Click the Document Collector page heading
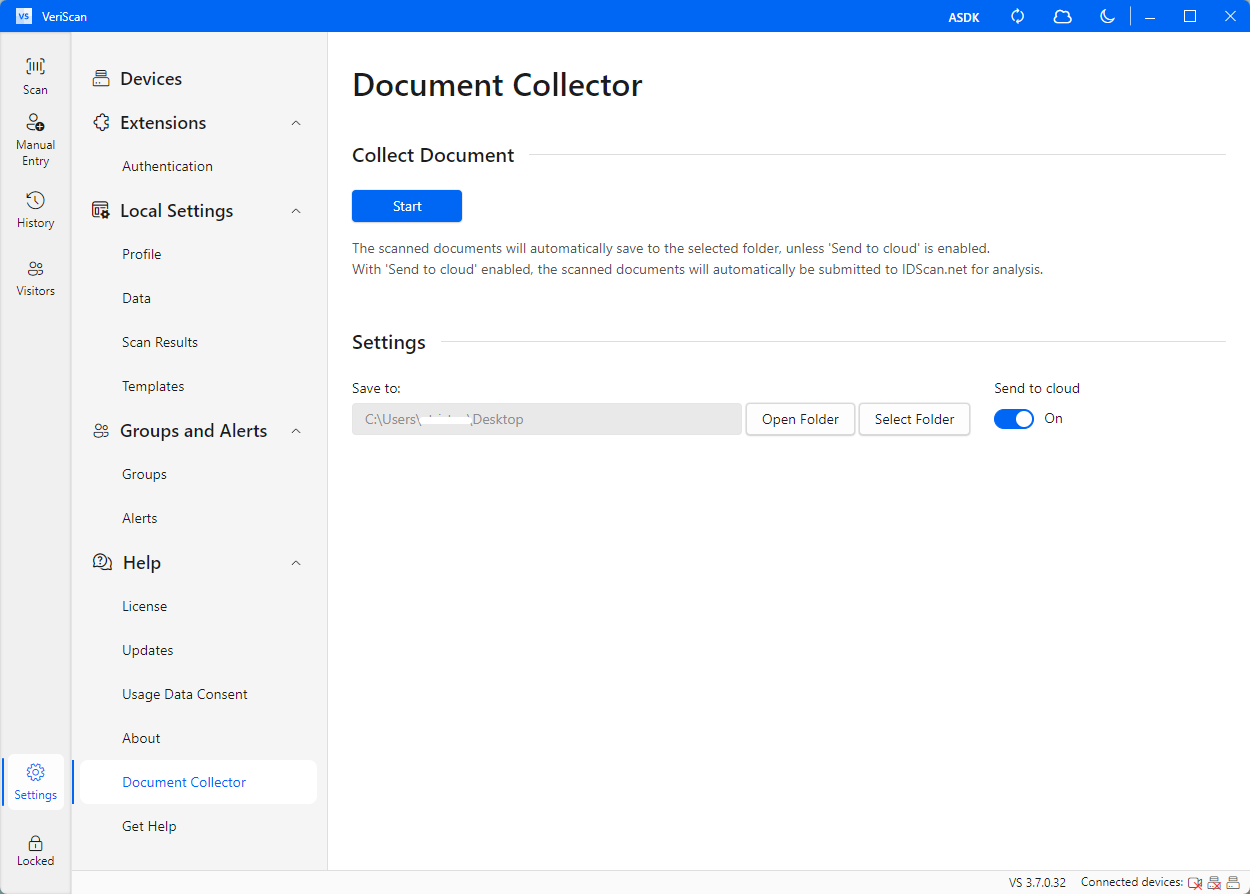The width and height of the screenshot is (1250, 894). [x=497, y=85]
